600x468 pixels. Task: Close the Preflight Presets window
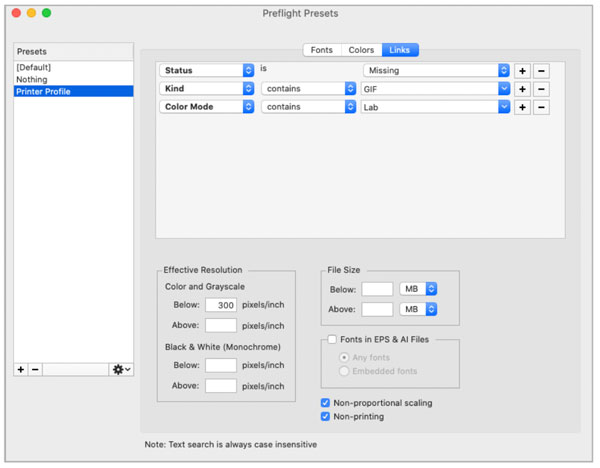pos(16,13)
